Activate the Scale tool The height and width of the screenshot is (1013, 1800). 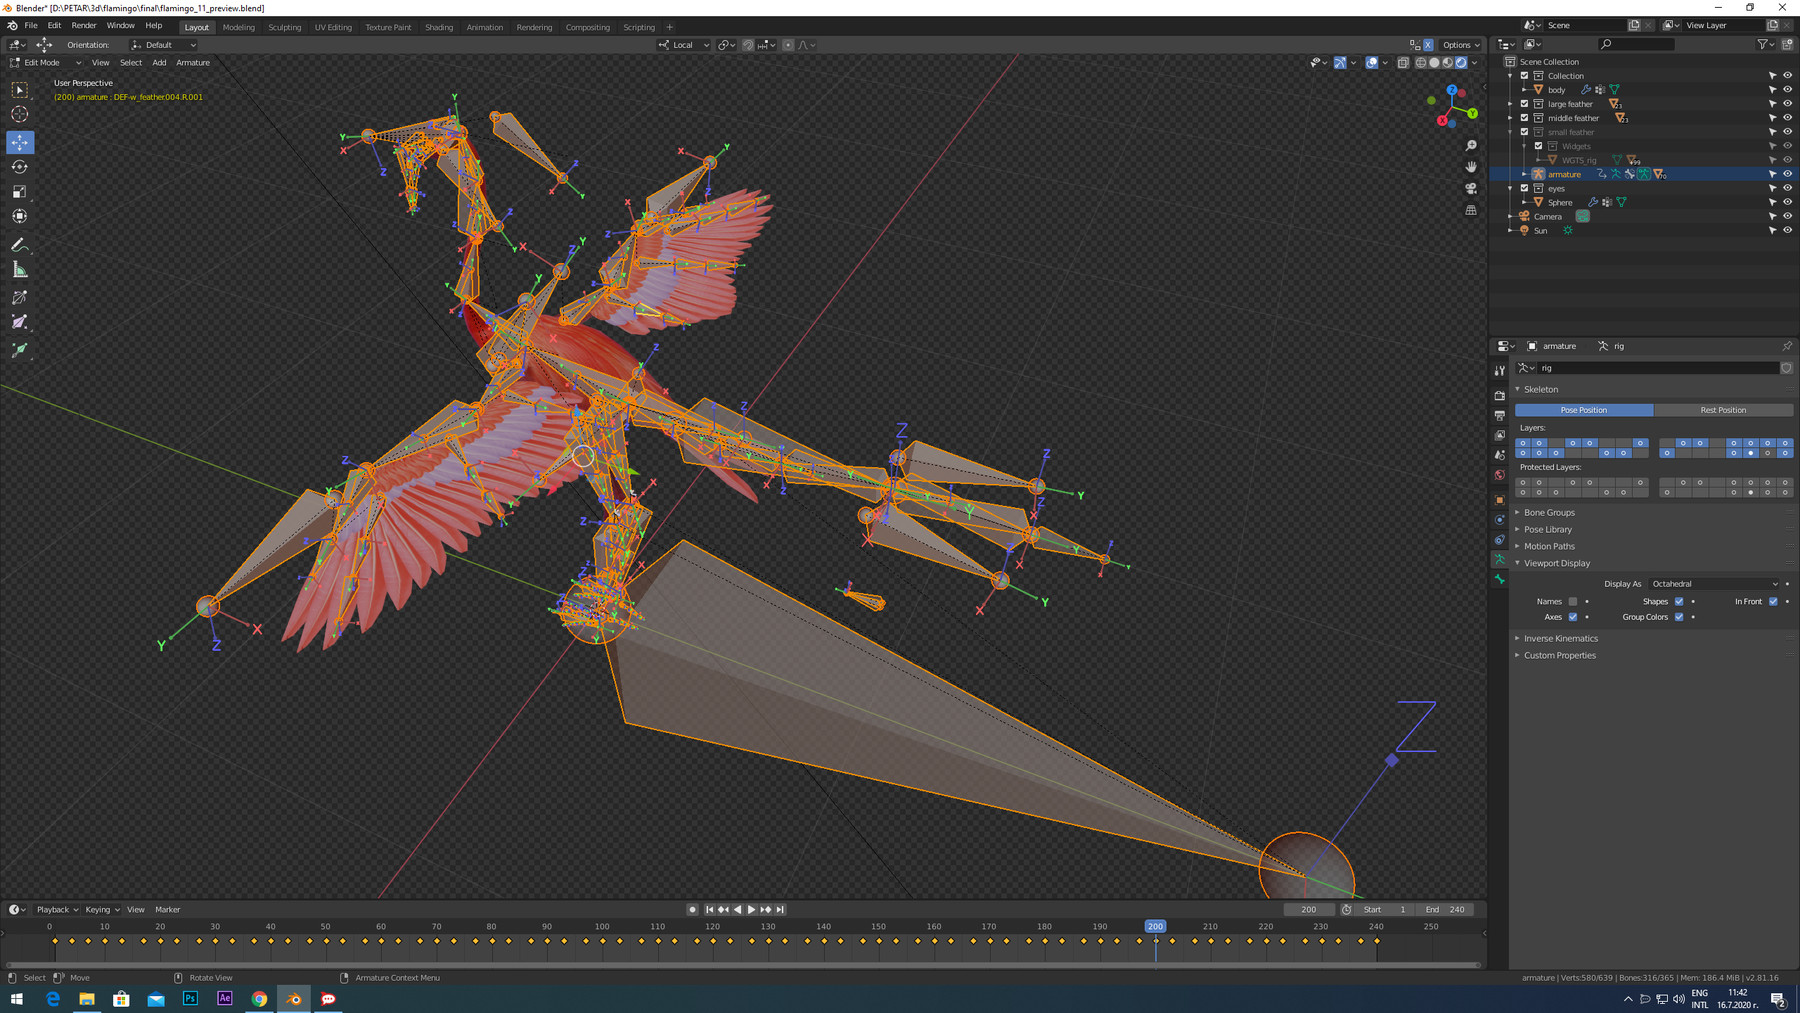click(20, 191)
